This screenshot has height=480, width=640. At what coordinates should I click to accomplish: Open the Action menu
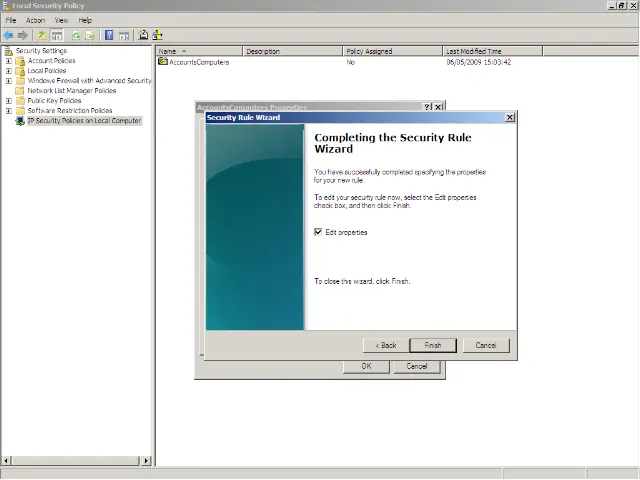(x=35, y=20)
